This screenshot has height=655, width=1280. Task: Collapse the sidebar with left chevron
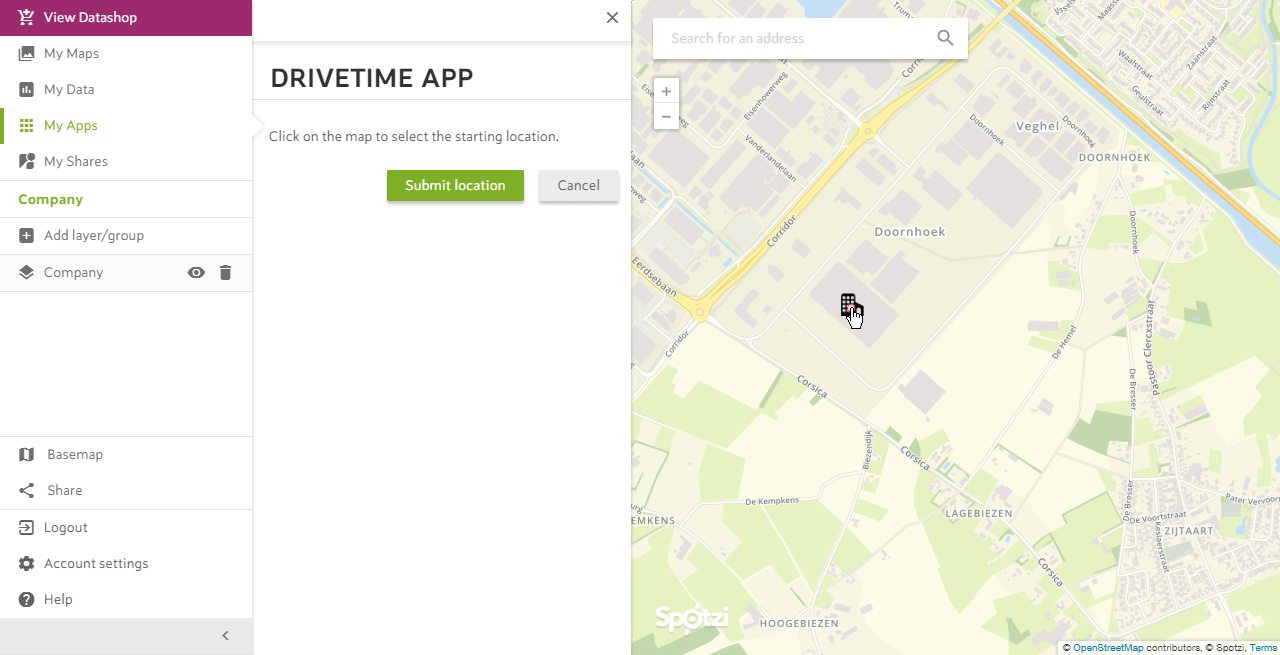click(x=225, y=635)
